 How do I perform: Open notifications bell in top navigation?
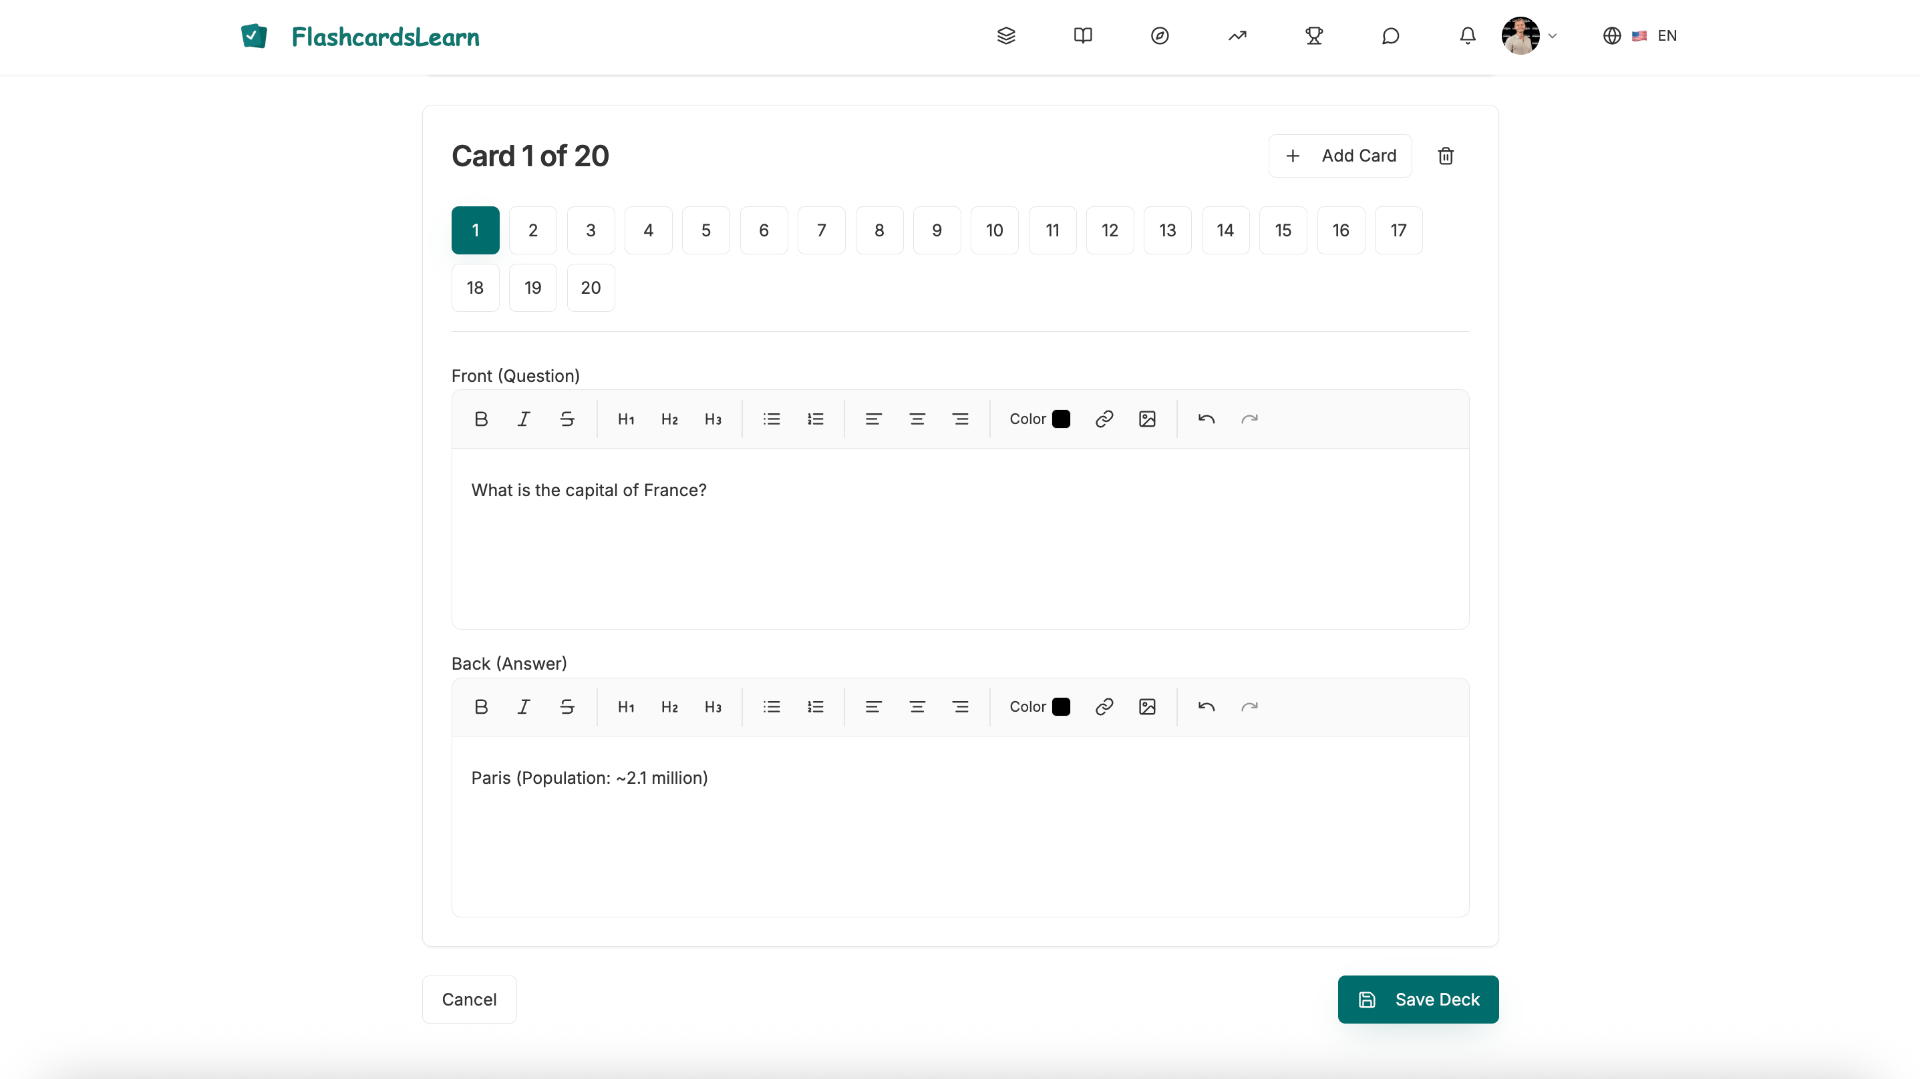(1467, 36)
